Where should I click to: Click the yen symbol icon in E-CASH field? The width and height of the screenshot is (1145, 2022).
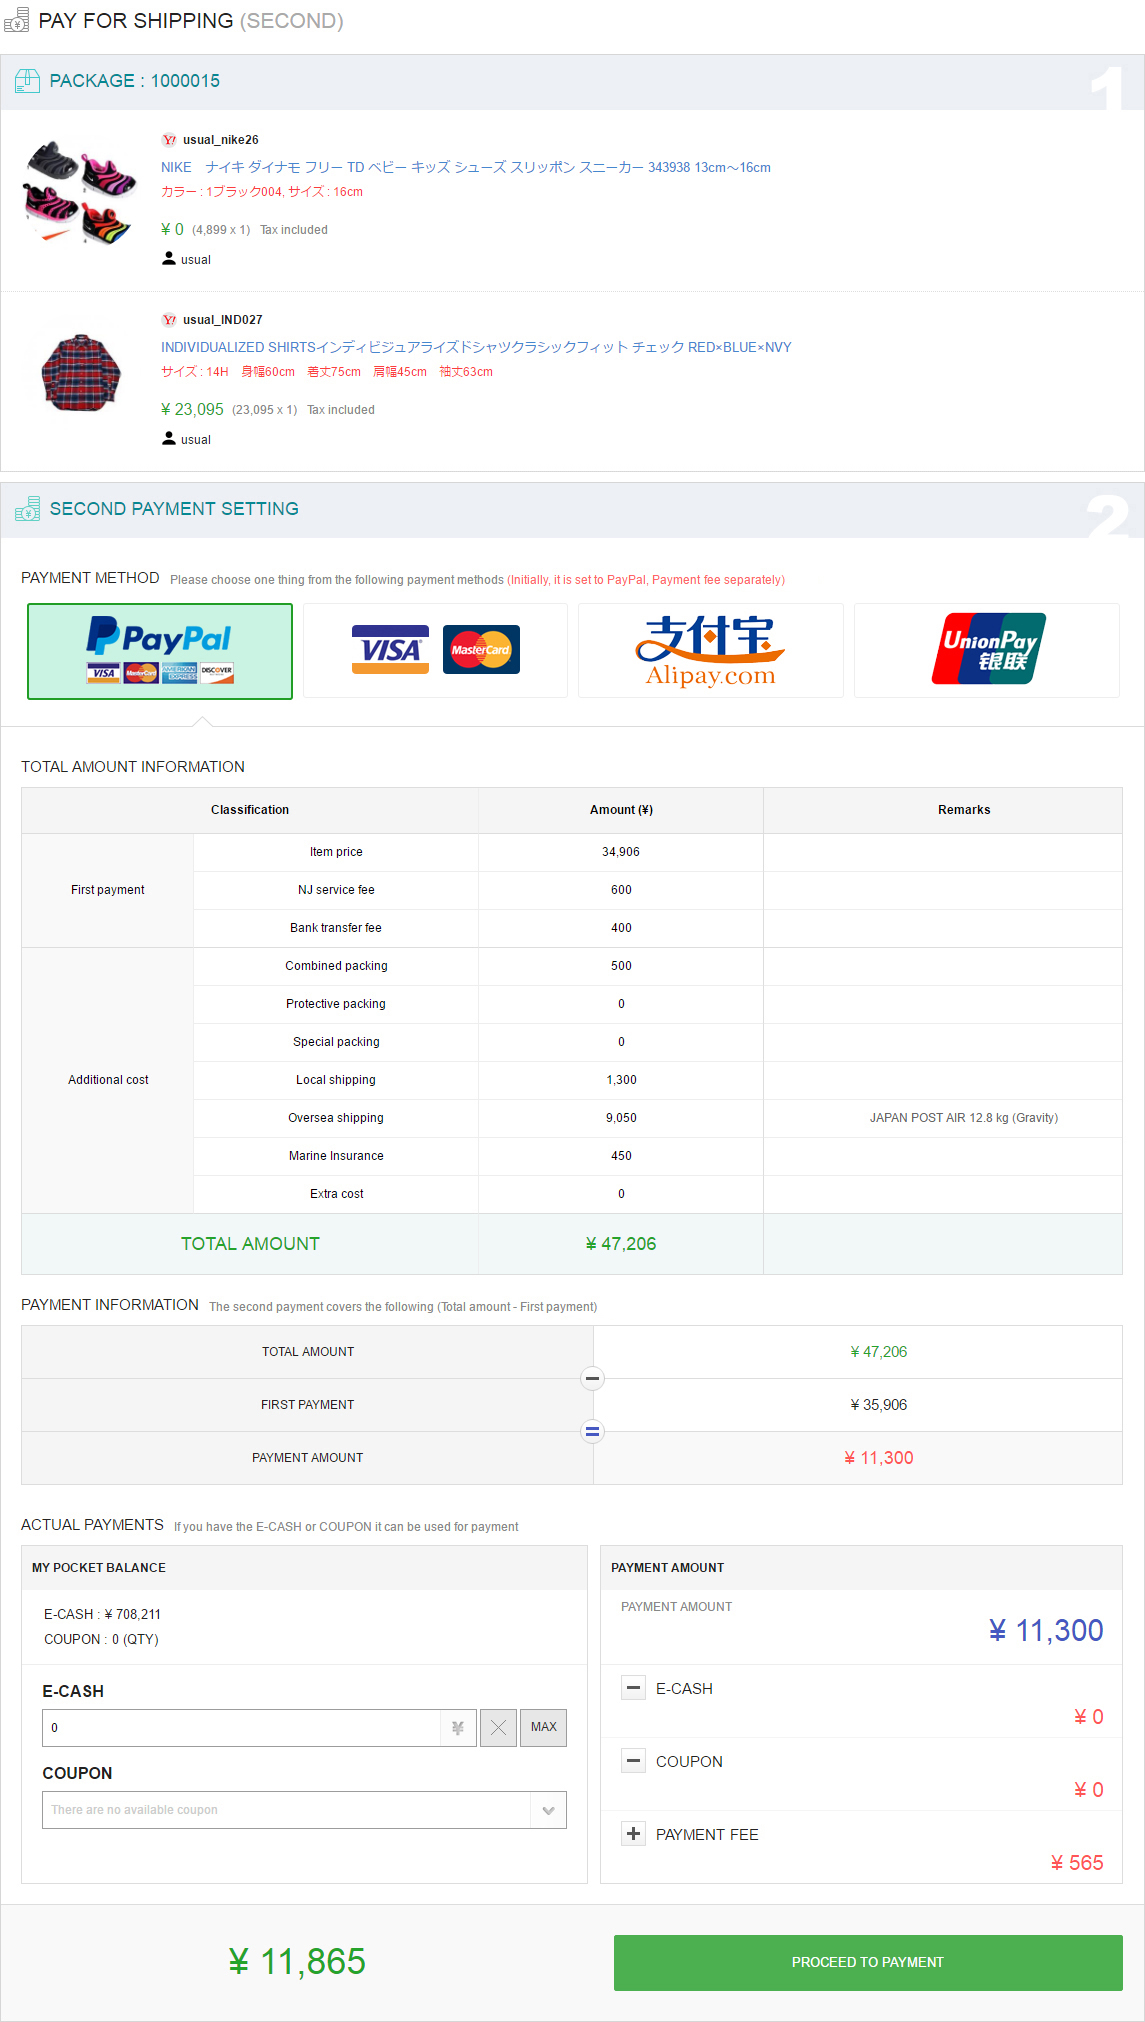(x=458, y=1727)
